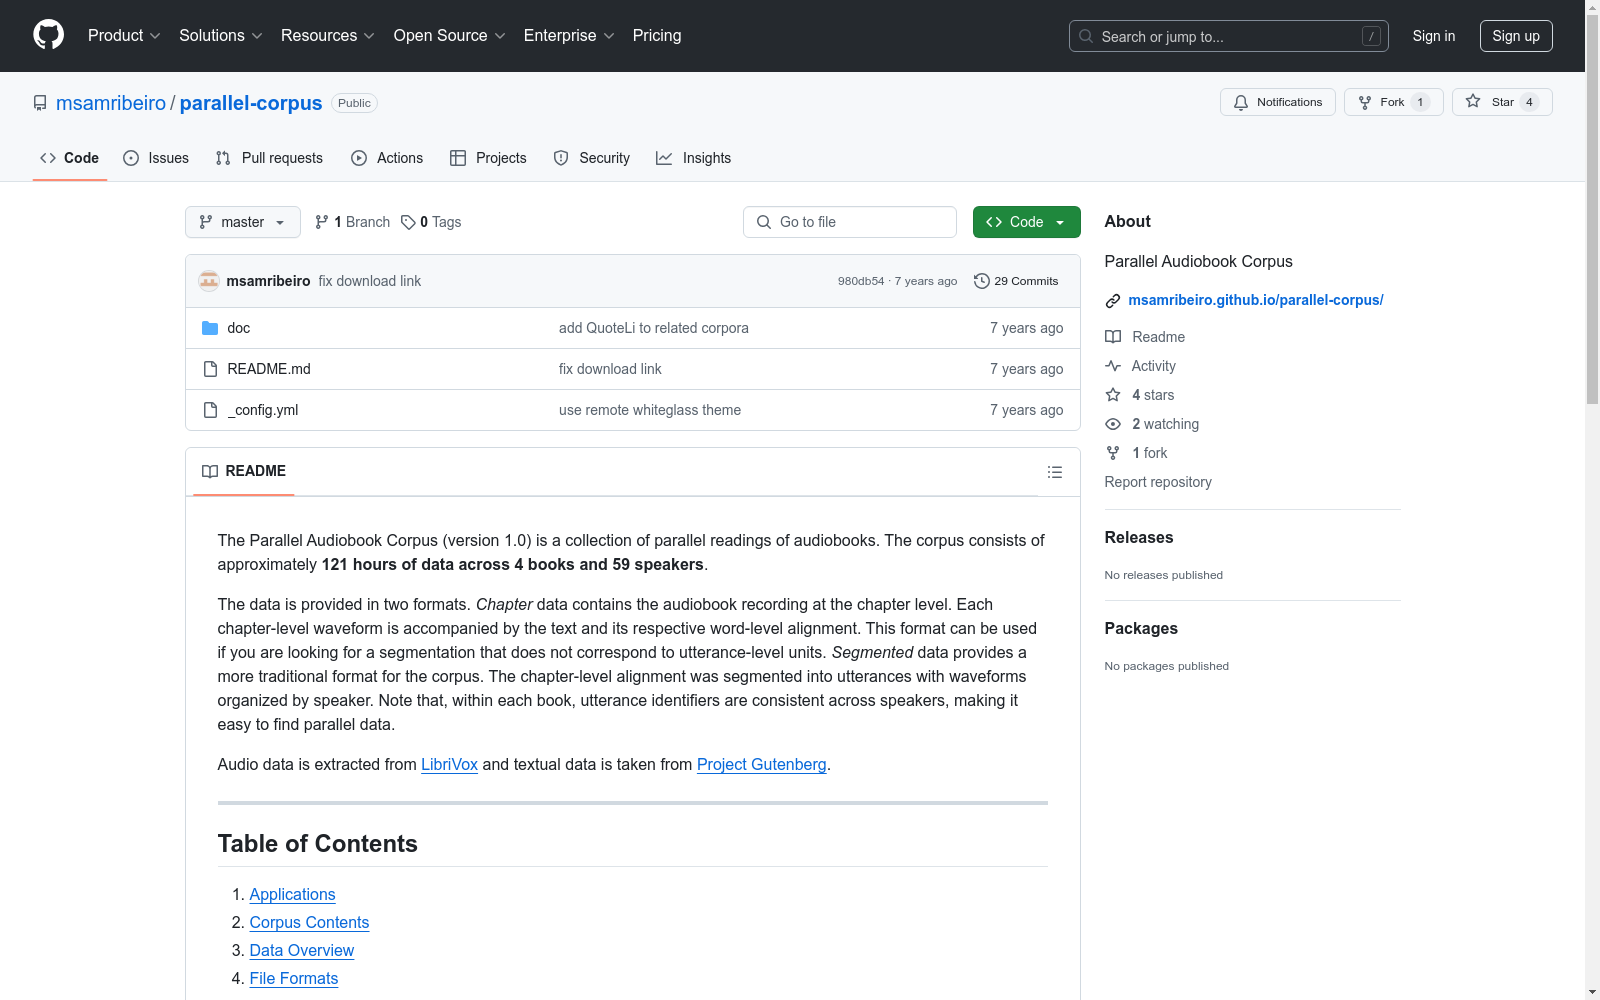
Task: Switch to the Code tab
Action: pyautogui.click(x=70, y=158)
